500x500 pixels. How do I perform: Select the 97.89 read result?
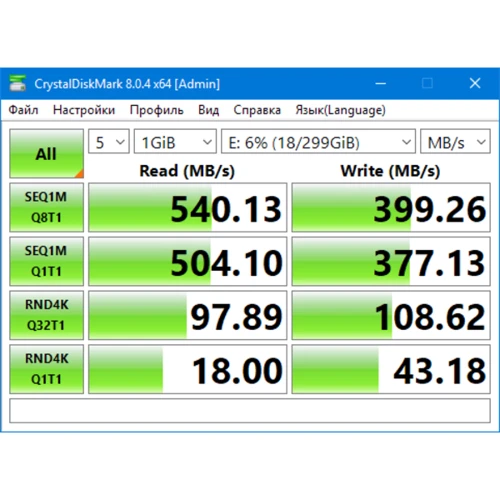(x=187, y=315)
